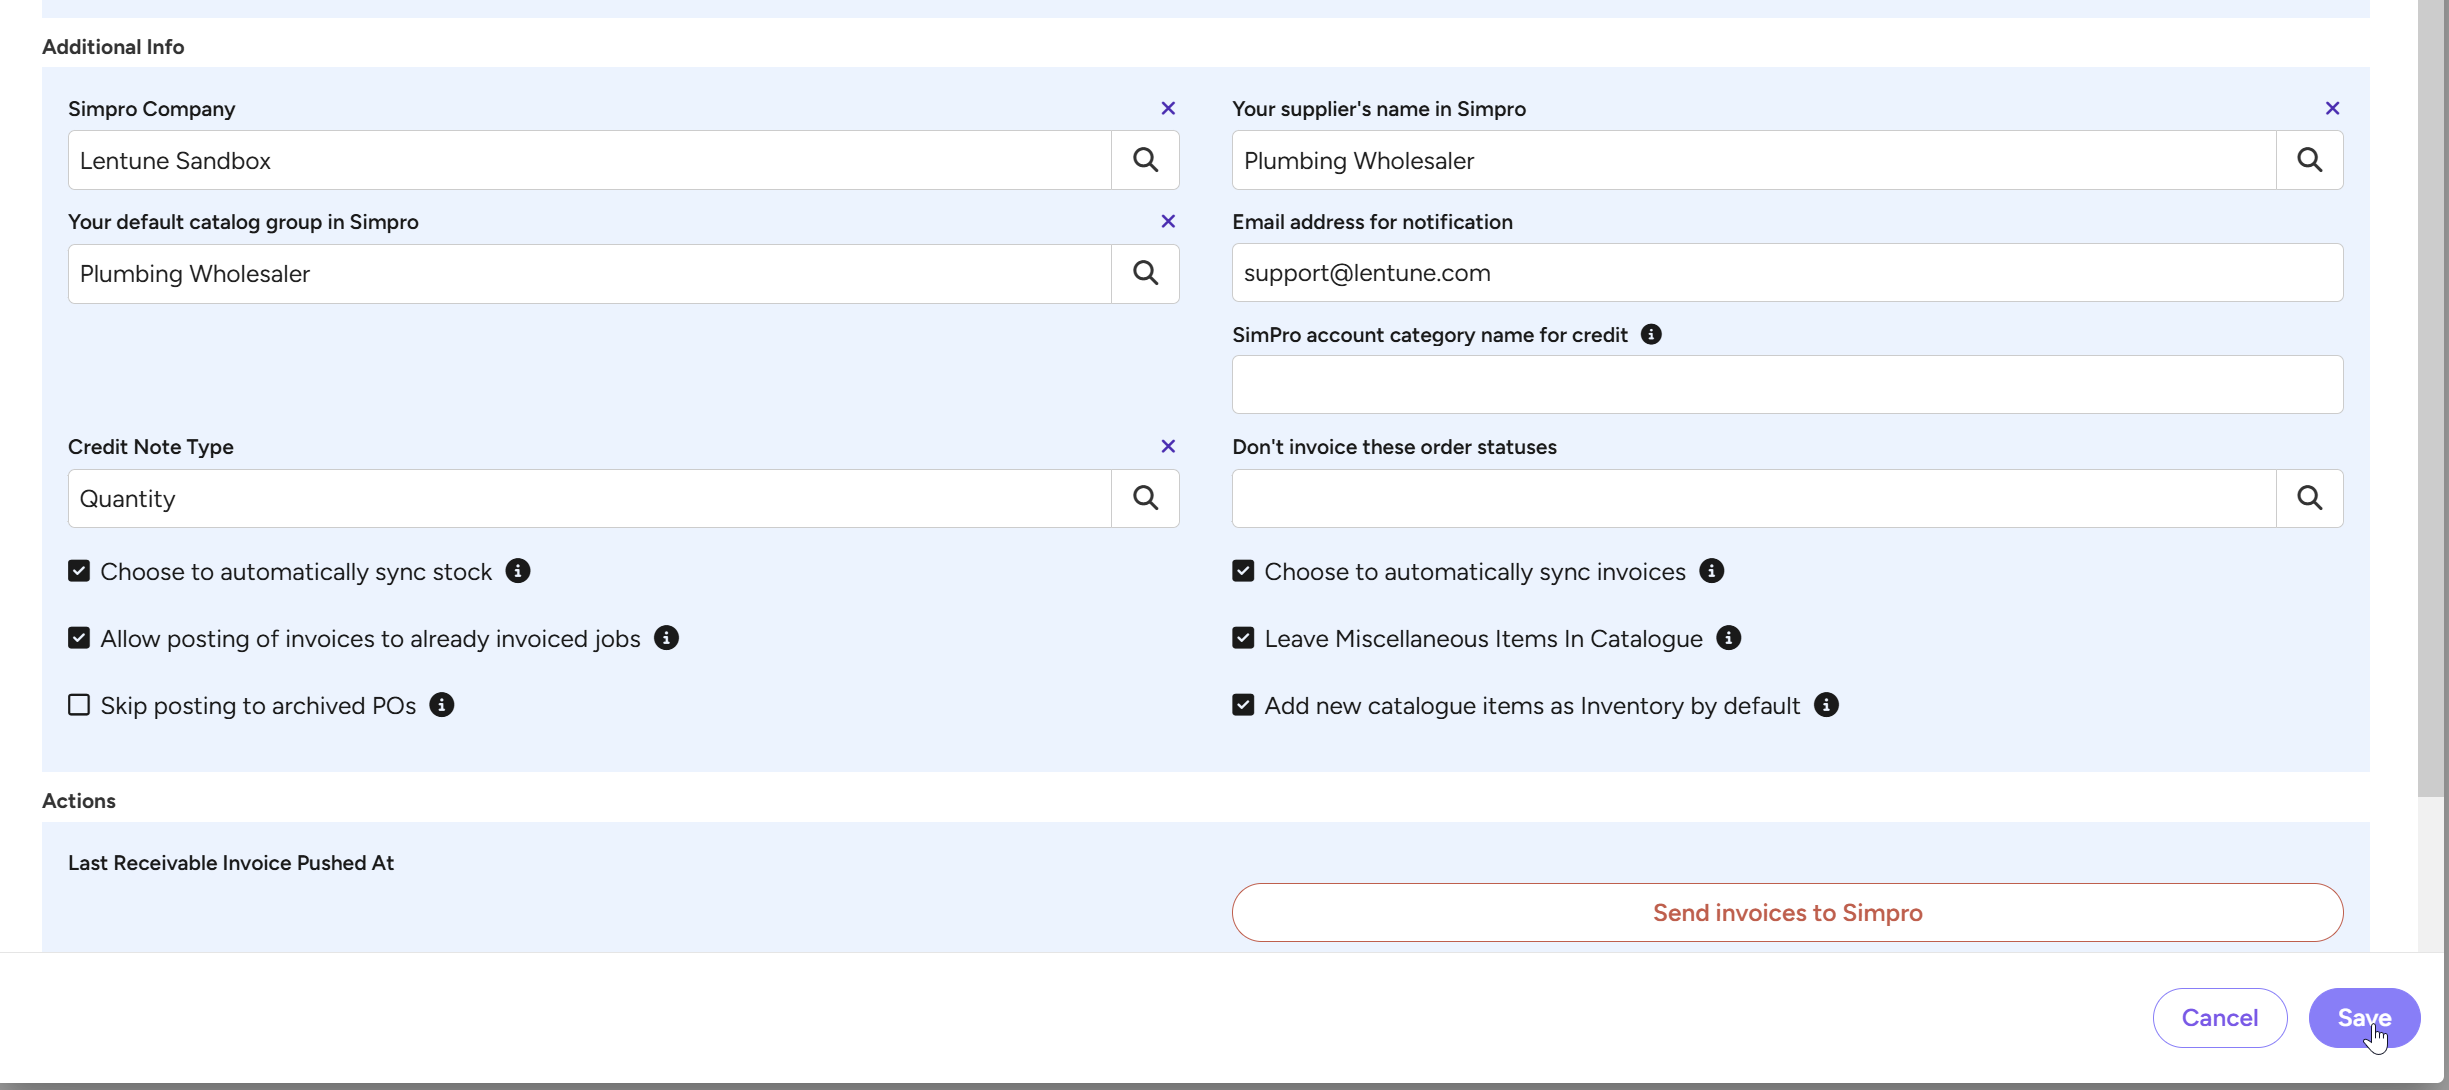Uncheck Add new catalogue items as Inventory

click(x=1243, y=705)
